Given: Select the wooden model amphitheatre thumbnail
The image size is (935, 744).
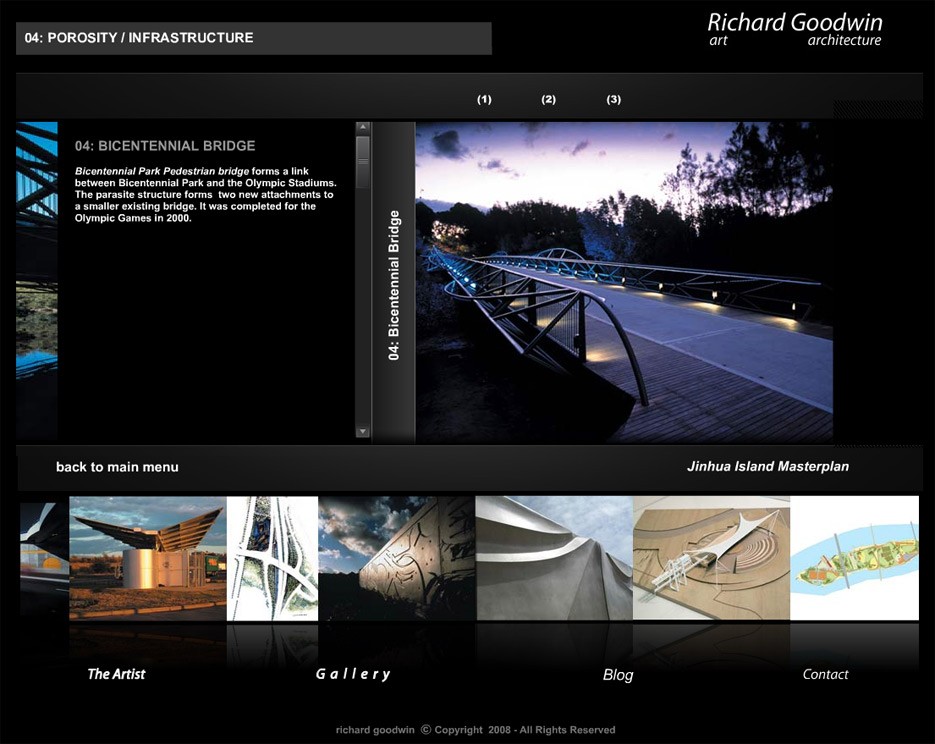Looking at the screenshot, I should pyautogui.click(x=711, y=559).
